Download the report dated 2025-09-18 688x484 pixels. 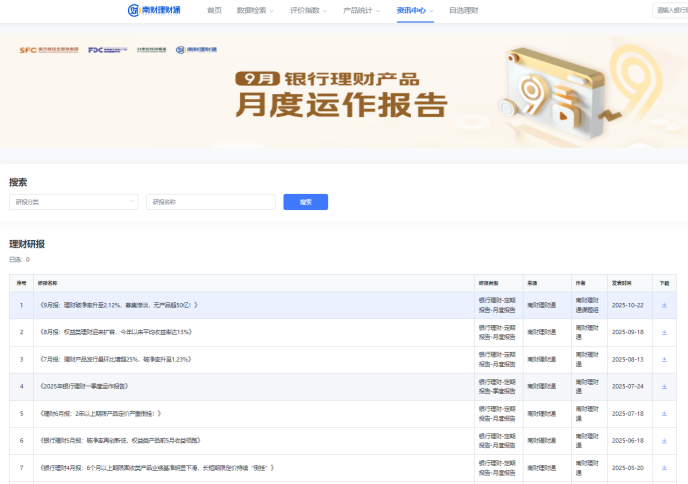click(x=664, y=332)
